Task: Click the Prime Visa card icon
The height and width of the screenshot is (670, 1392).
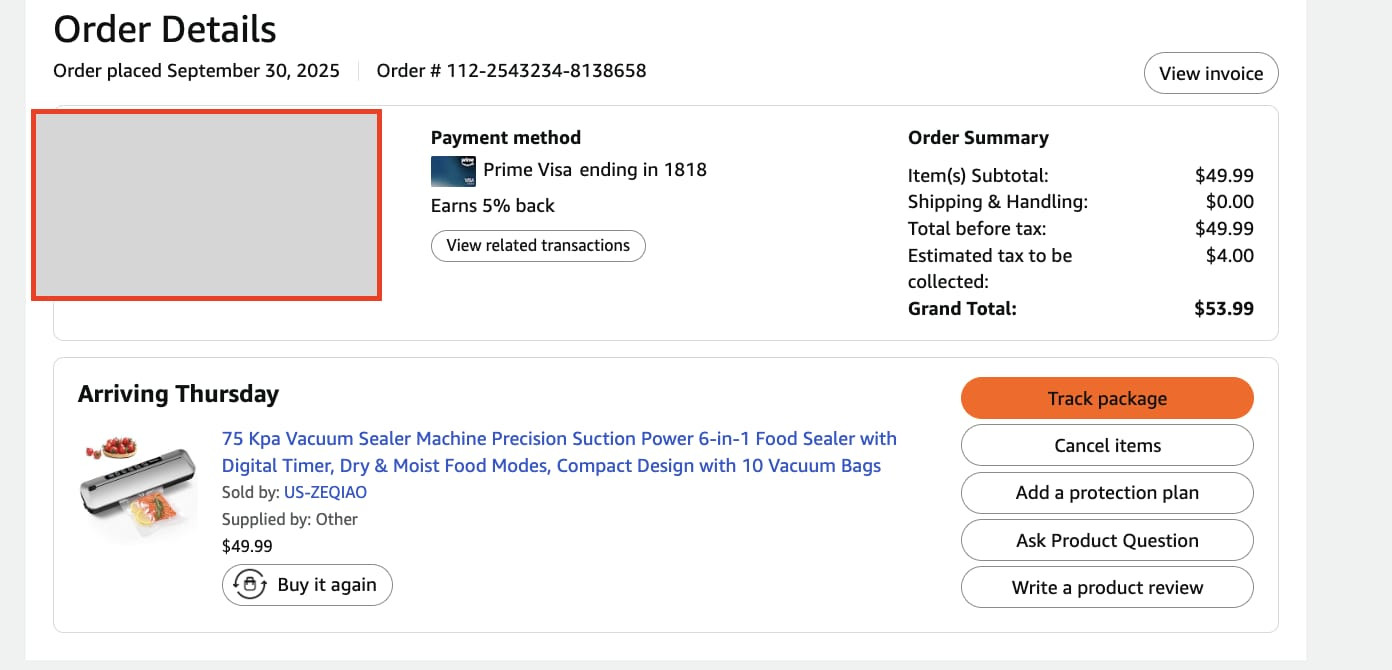Action: coord(453,171)
